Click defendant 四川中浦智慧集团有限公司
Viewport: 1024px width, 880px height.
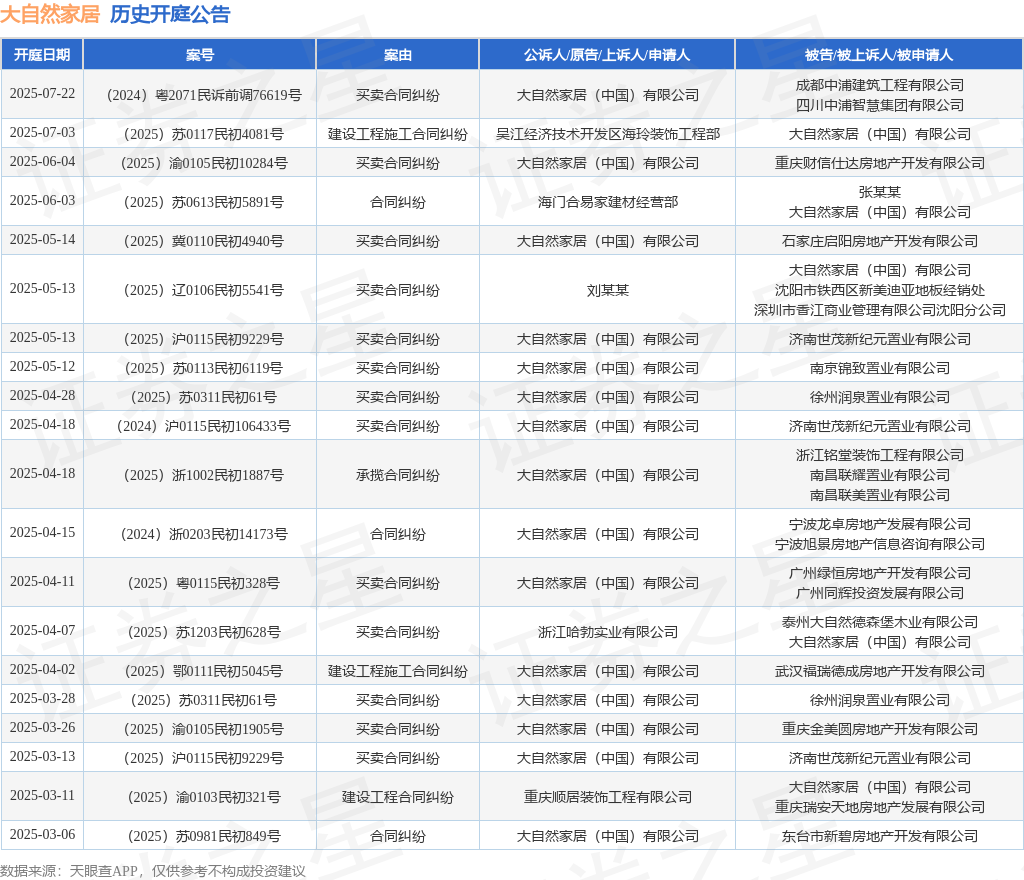[x=879, y=105]
